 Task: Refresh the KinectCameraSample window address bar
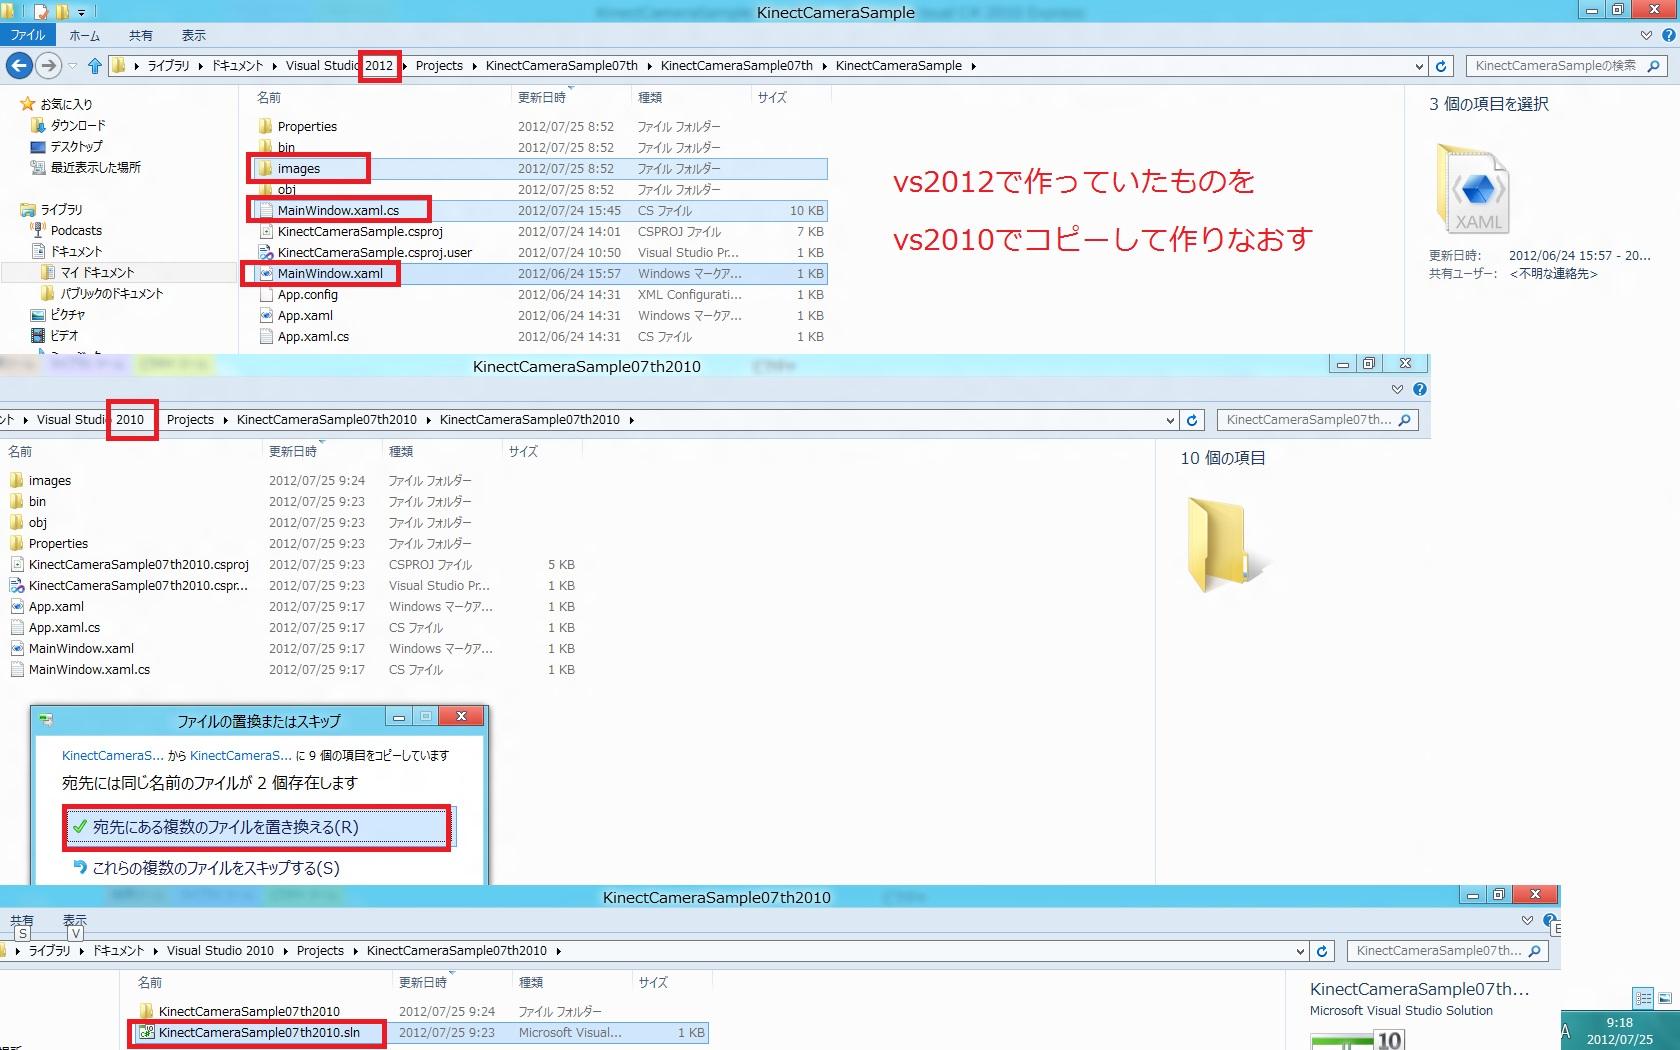(1441, 66)
